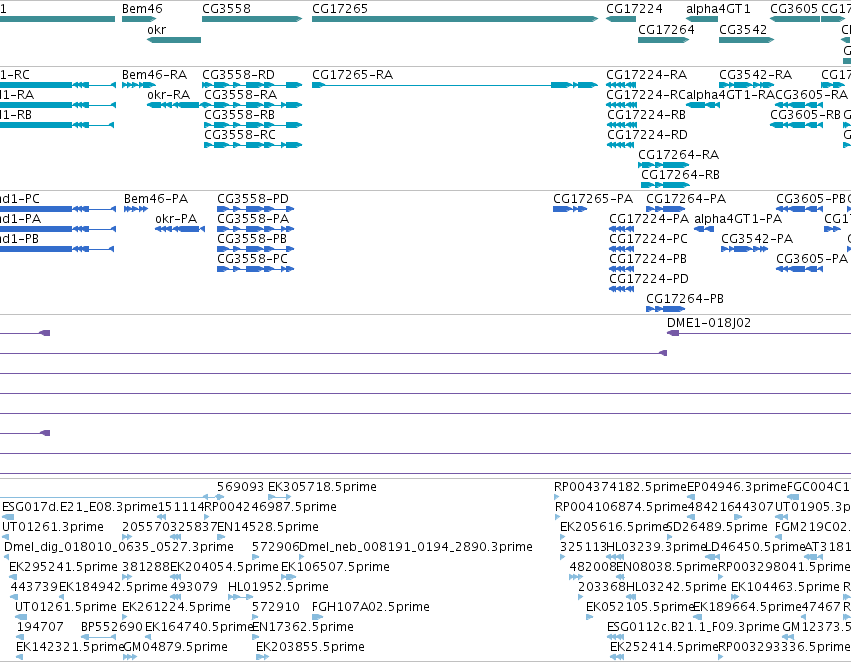Select the okr-RA transcript
851x662 pixels.
[x=174, y=105]
